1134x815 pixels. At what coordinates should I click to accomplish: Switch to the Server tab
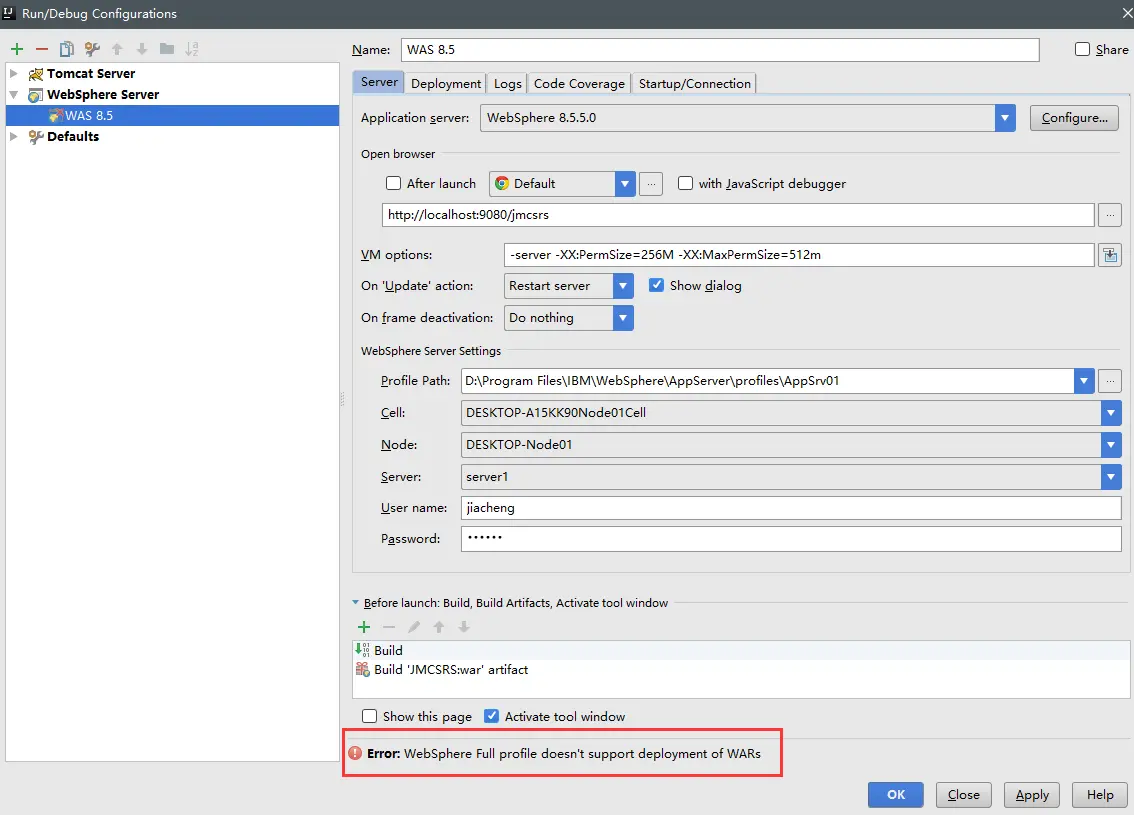click(x=379, y=82)
